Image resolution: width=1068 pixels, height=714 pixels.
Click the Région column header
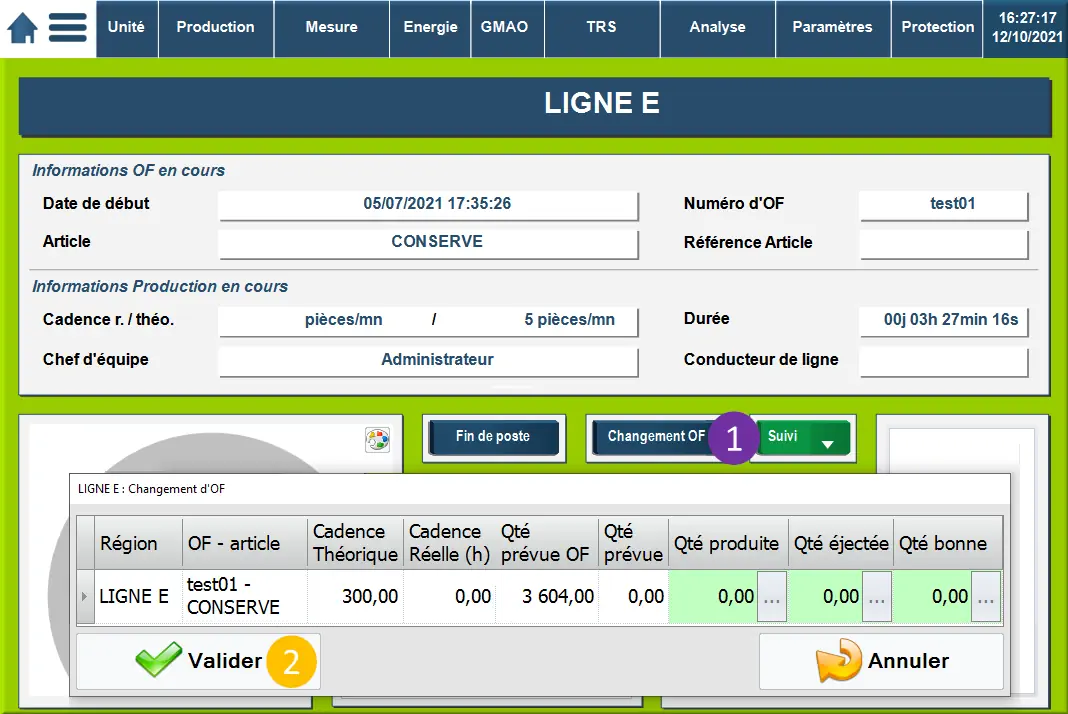(138, 543)
